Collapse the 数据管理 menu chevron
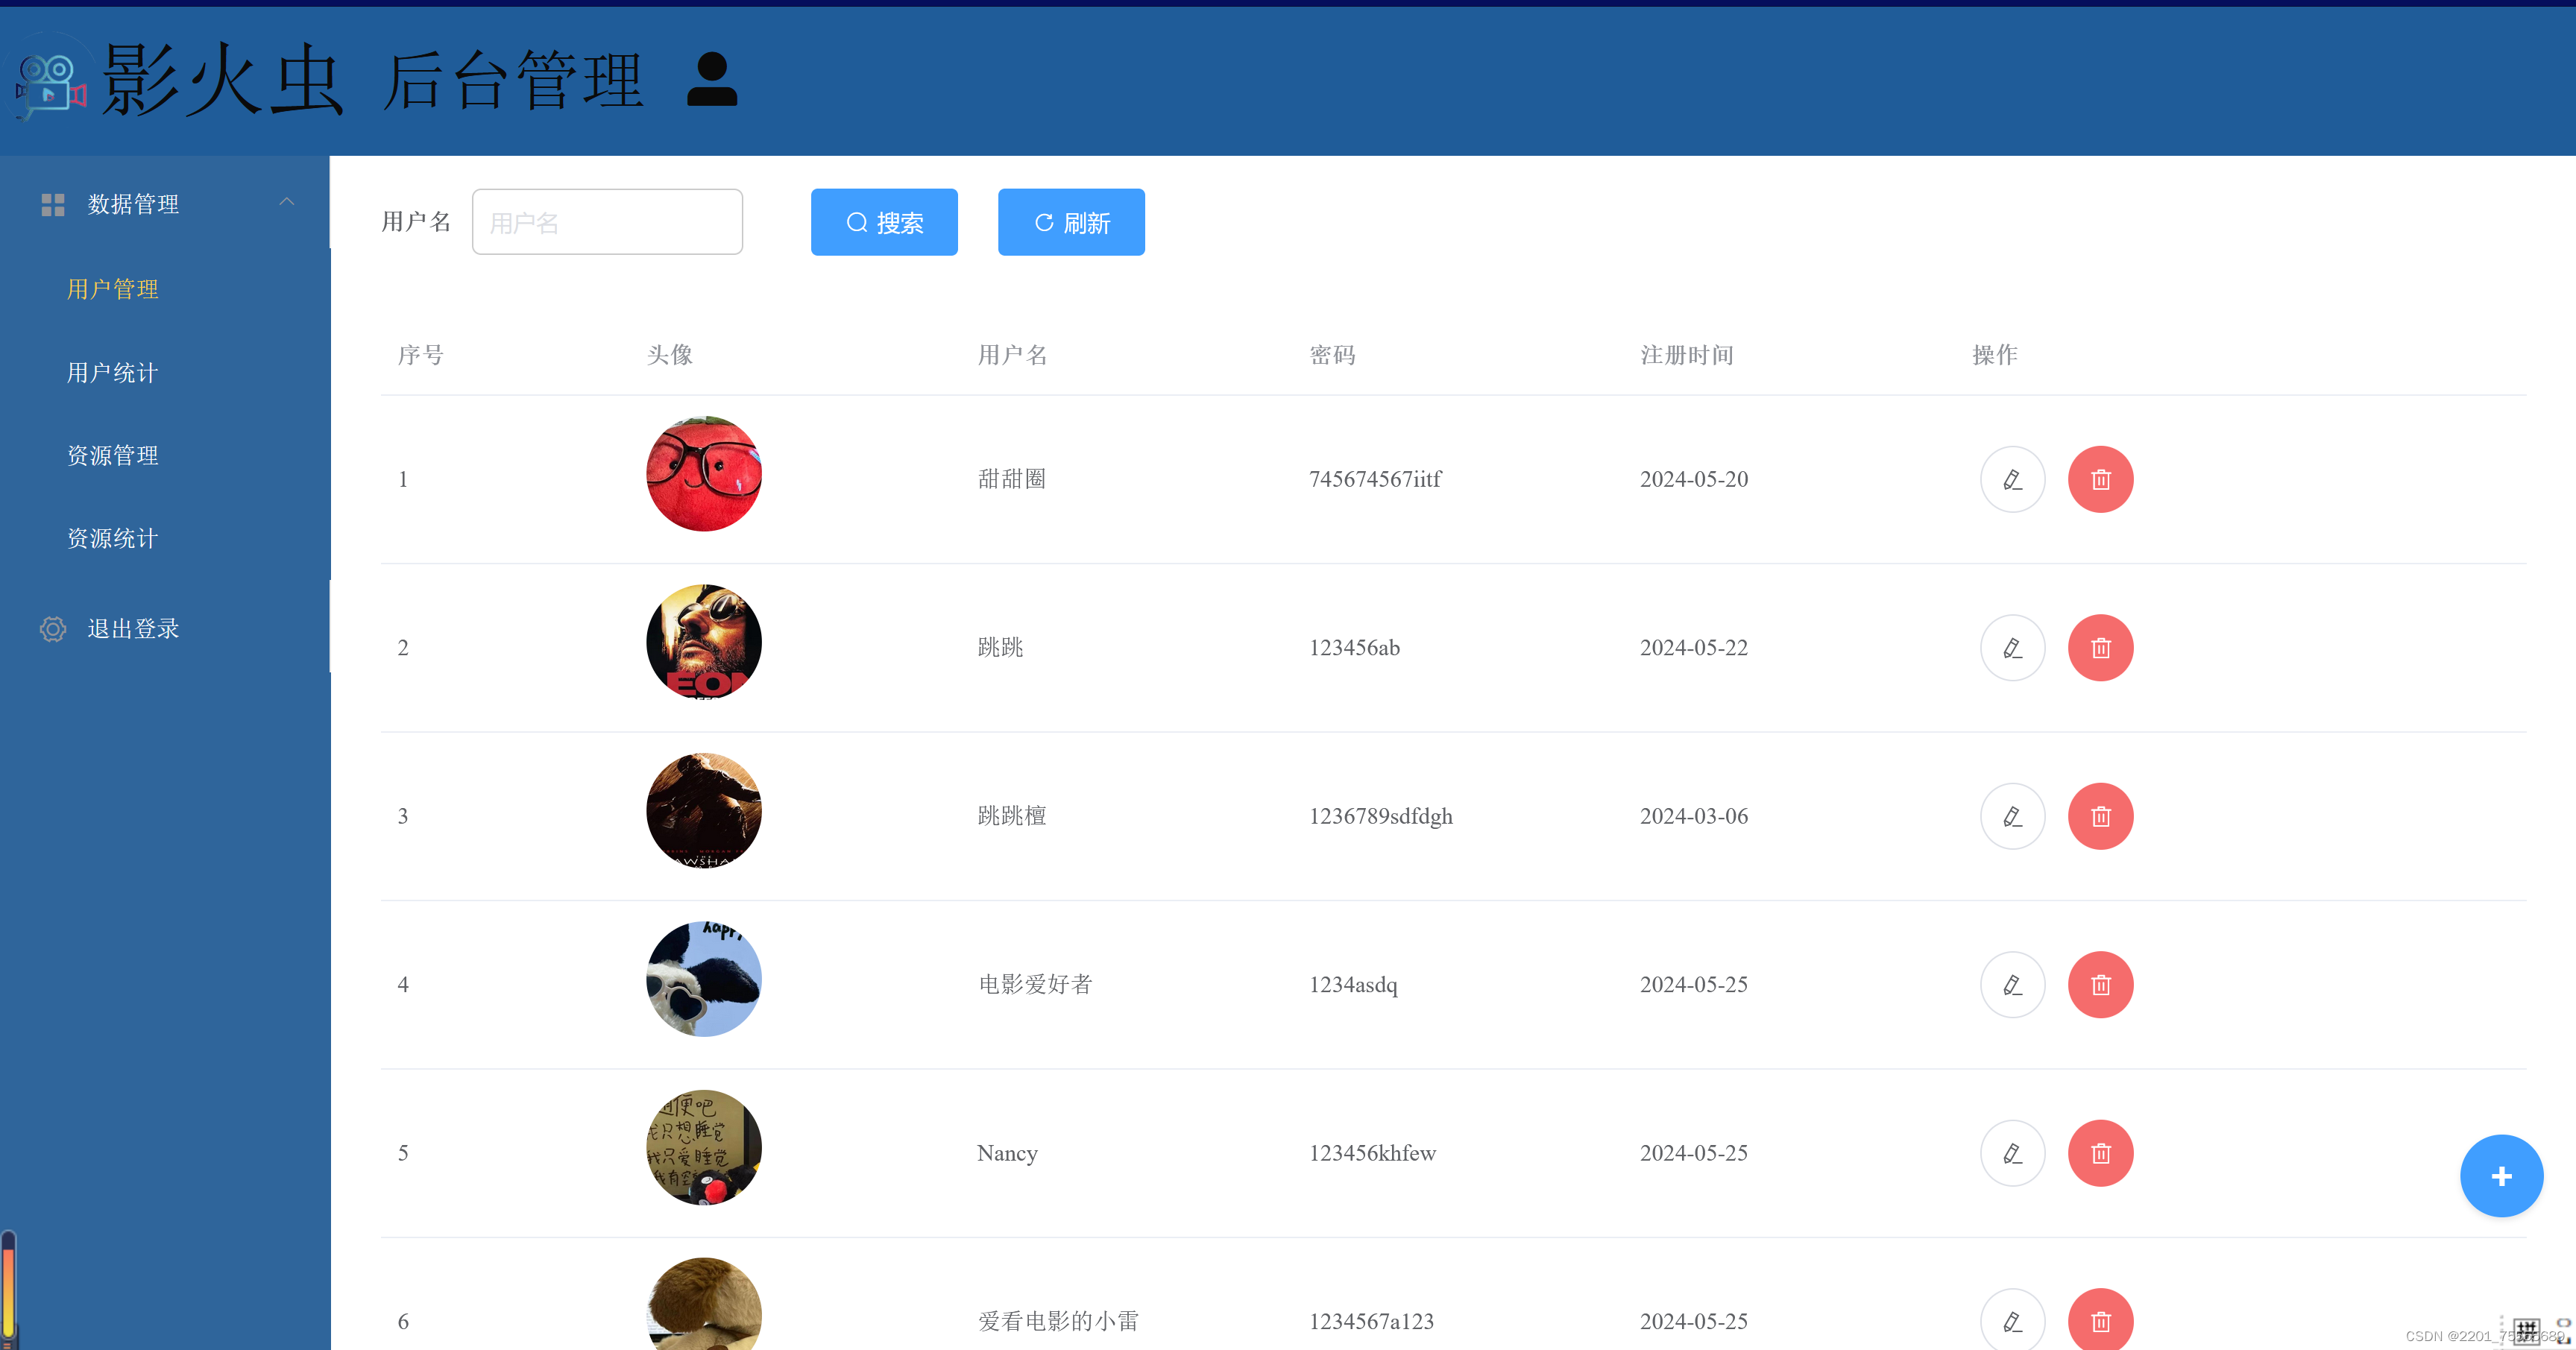 pos(287,202)
